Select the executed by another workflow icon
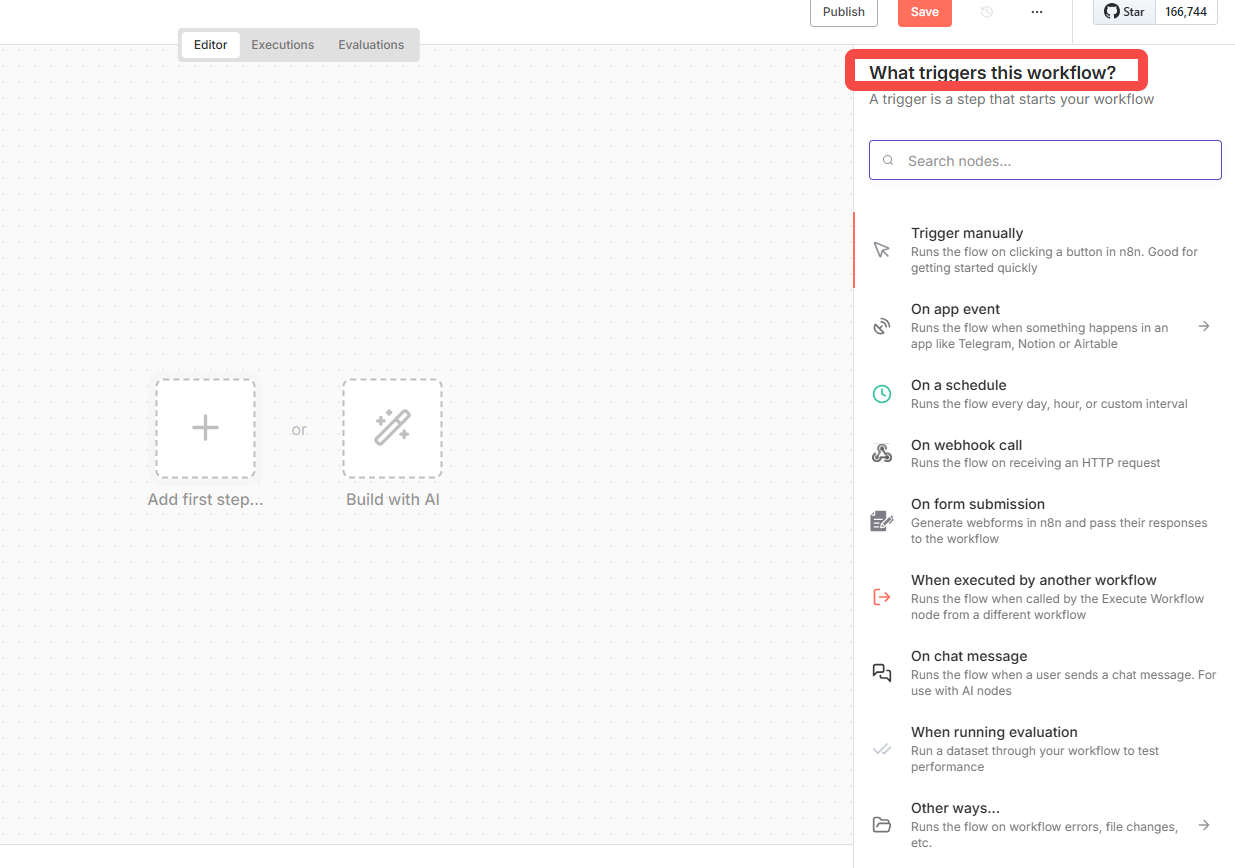 (x=881, y=597)
